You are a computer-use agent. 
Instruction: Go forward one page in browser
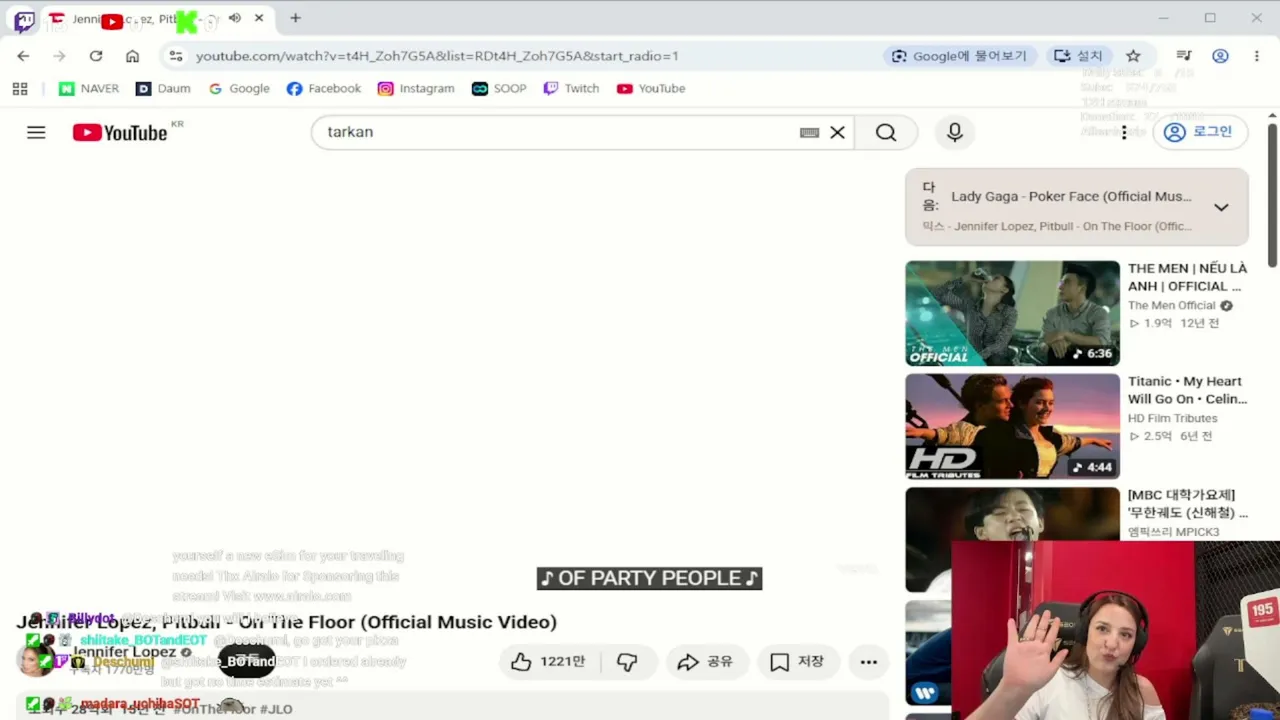point(59,56)
